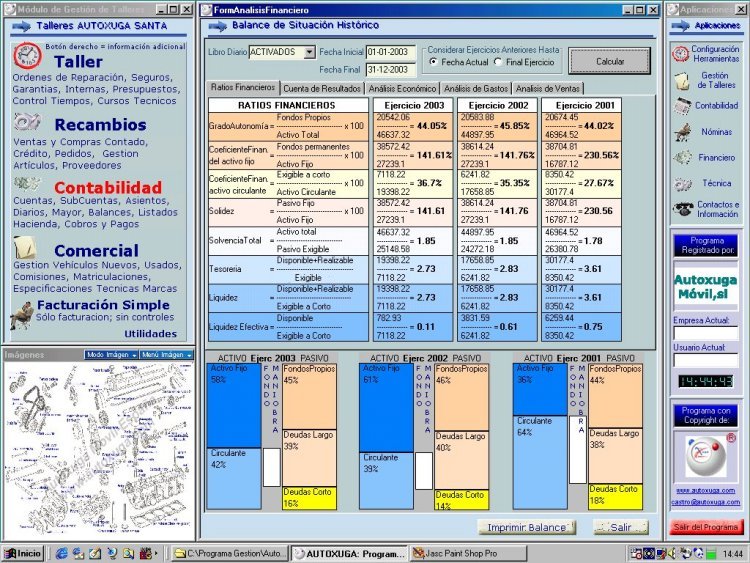750x563 pixels.
Task: Click the Usuario Actual field
Action: coord(706,360)
